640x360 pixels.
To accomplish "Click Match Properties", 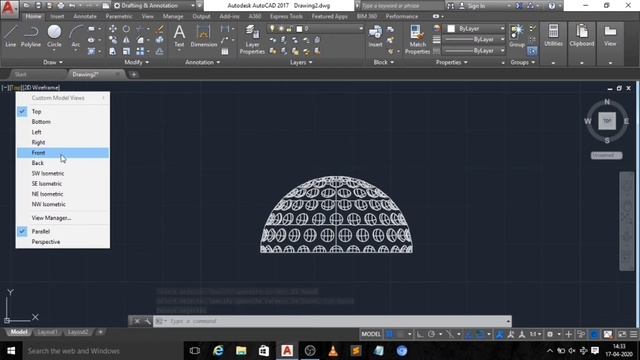I will [x=417, y=39].
